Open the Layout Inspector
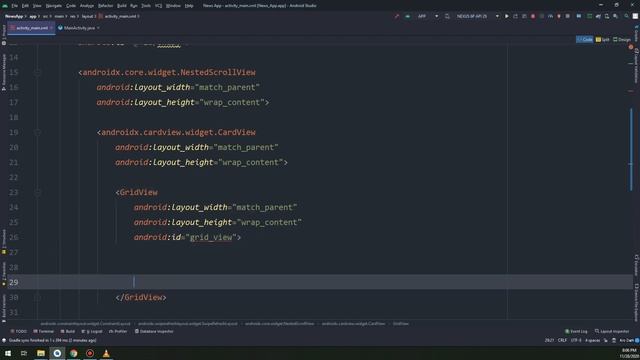Image resolution: width=640 pixels, height=360 pixels. (612, 331)
